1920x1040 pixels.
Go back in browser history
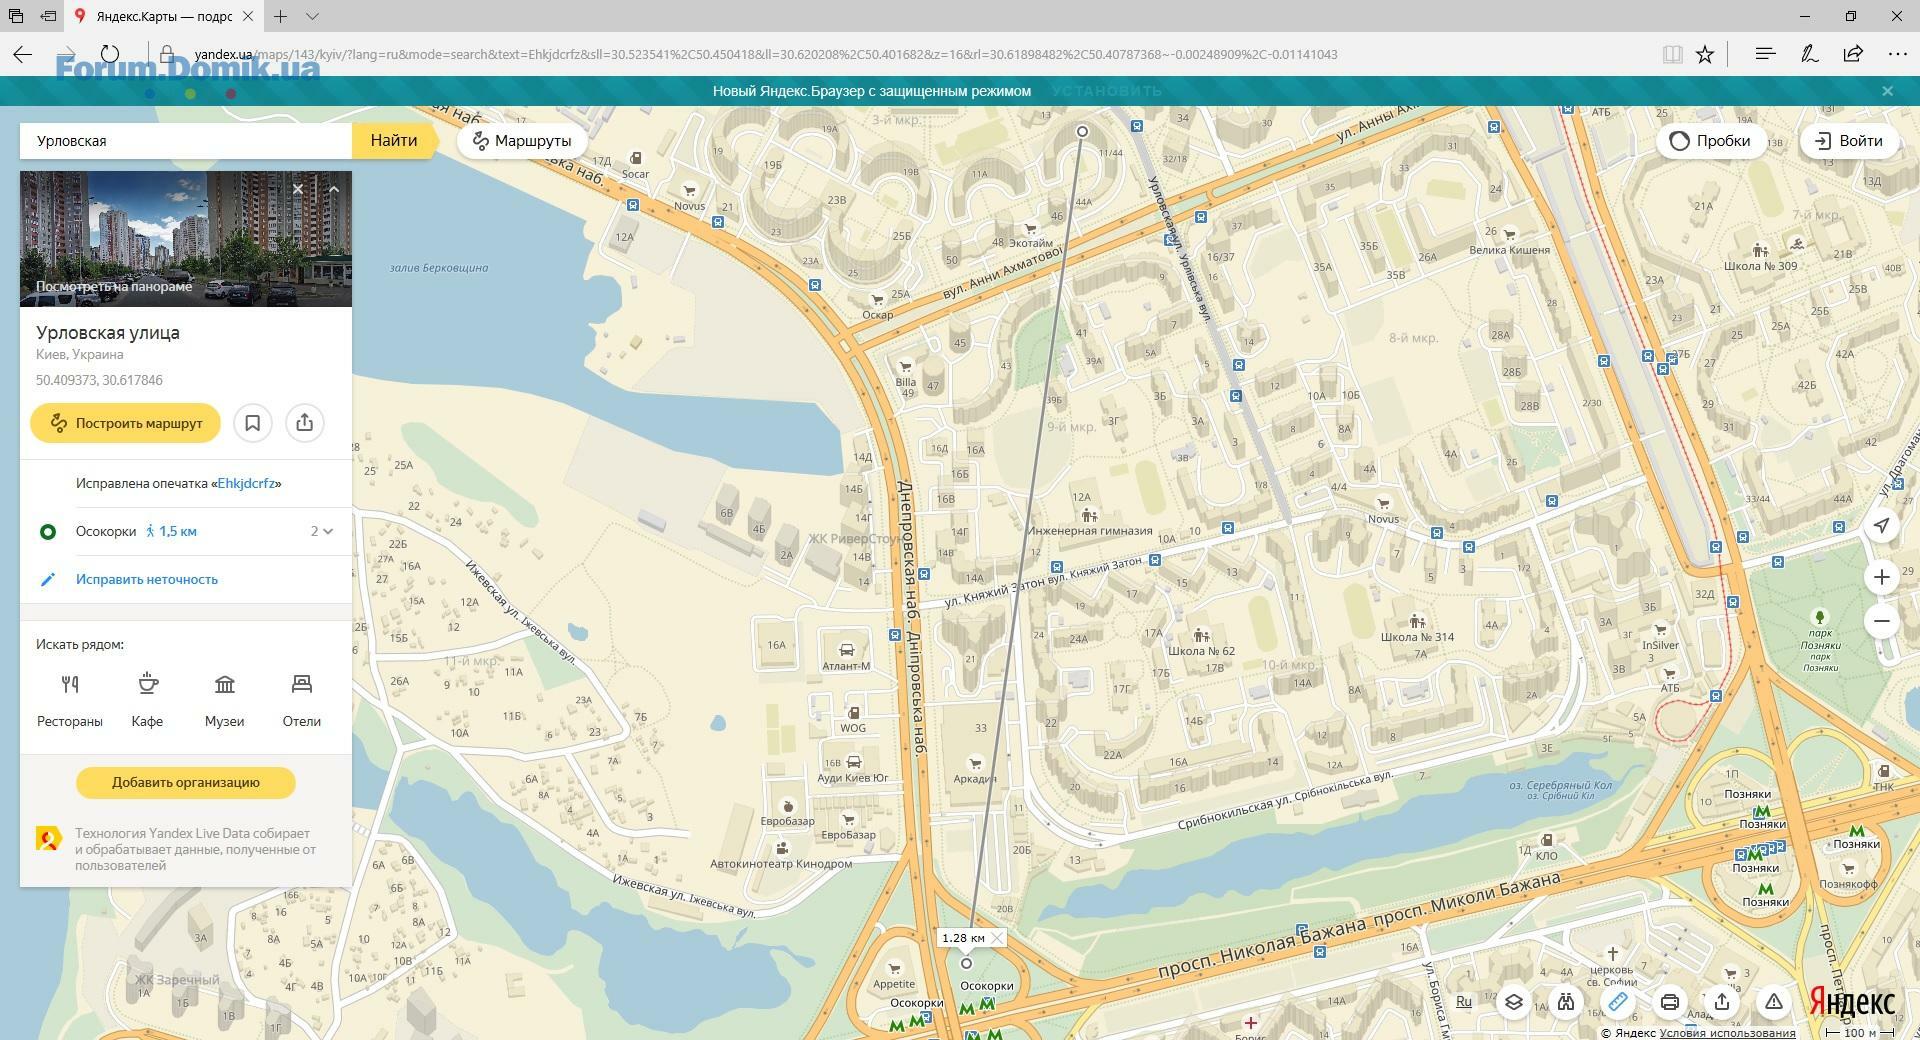tap(23, 54)
